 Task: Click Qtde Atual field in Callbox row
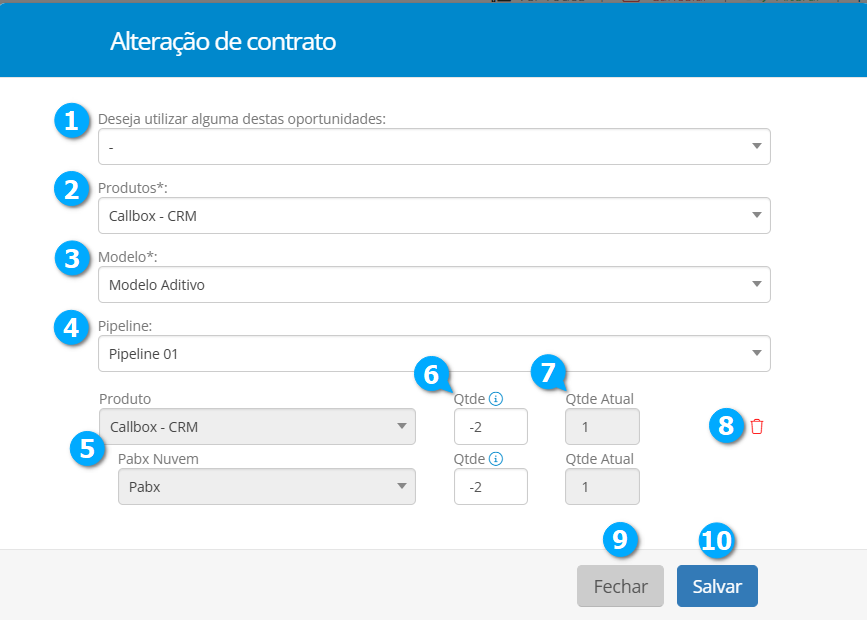click(x=602, y=427)
